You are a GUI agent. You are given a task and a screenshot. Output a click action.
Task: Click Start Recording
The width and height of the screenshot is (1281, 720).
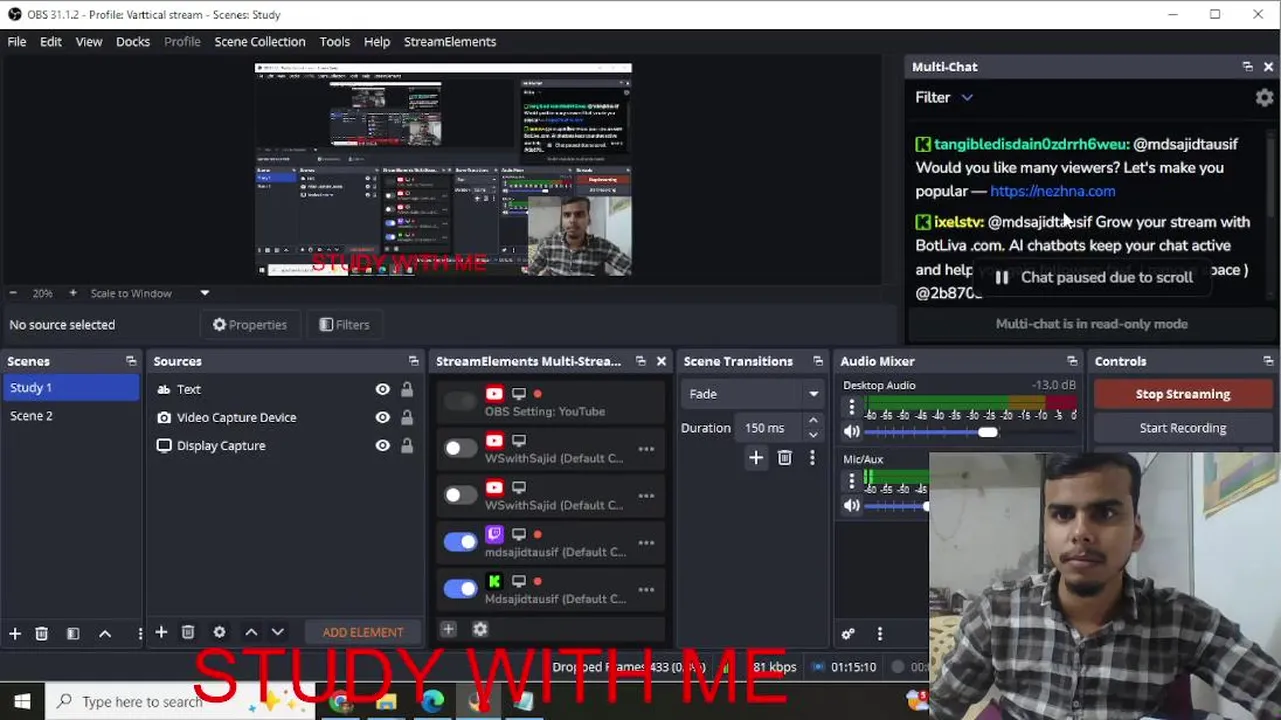pyautogui.click(x=1183, y=428)
